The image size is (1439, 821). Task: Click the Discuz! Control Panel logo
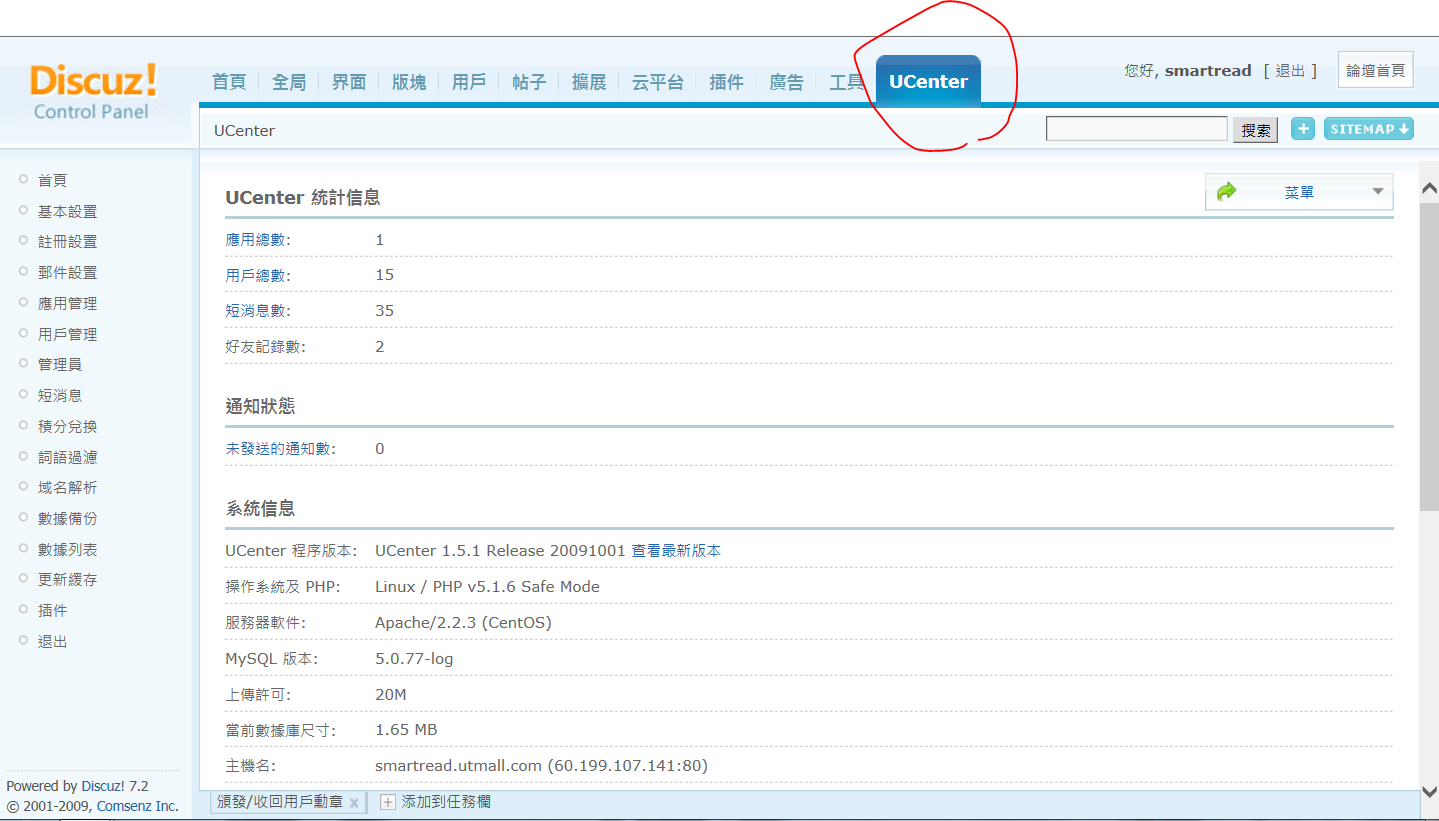tap(93, 92)
